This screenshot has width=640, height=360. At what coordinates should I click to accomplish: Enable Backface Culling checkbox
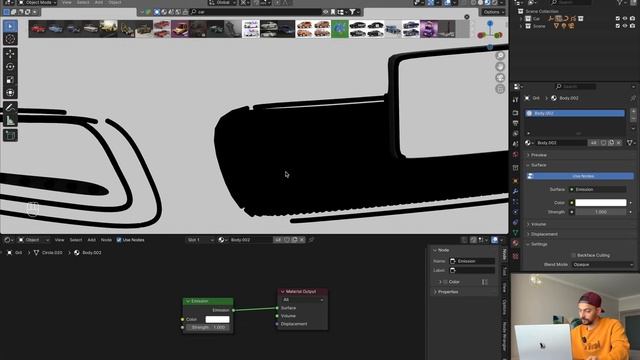pos(573,255)
